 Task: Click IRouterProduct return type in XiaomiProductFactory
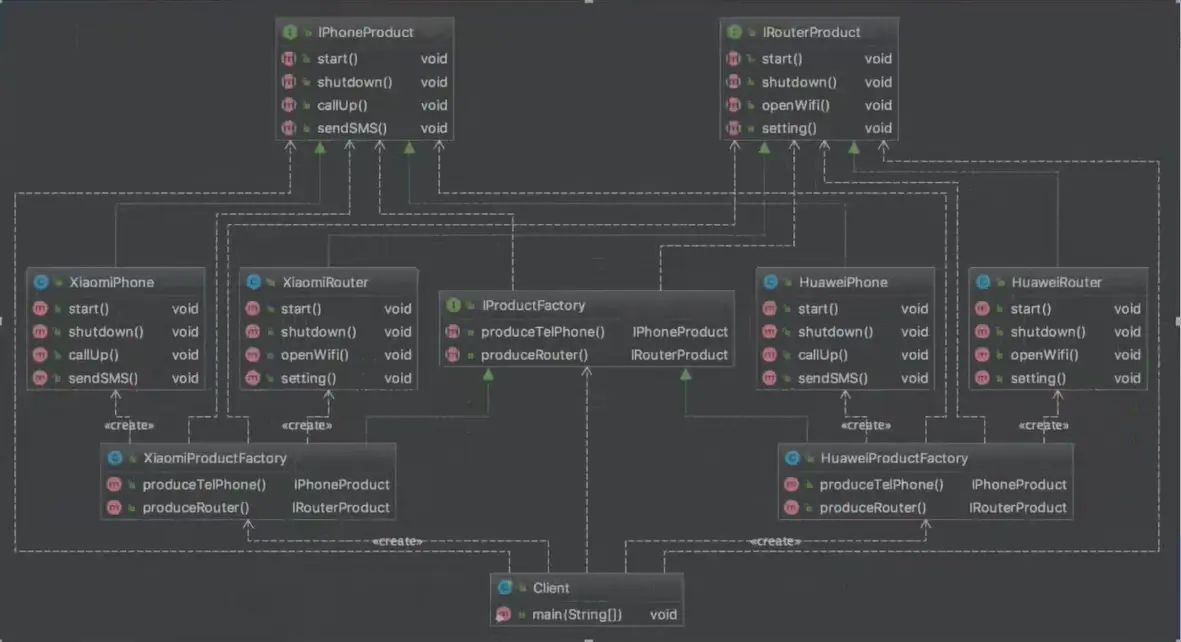(341, 508)
